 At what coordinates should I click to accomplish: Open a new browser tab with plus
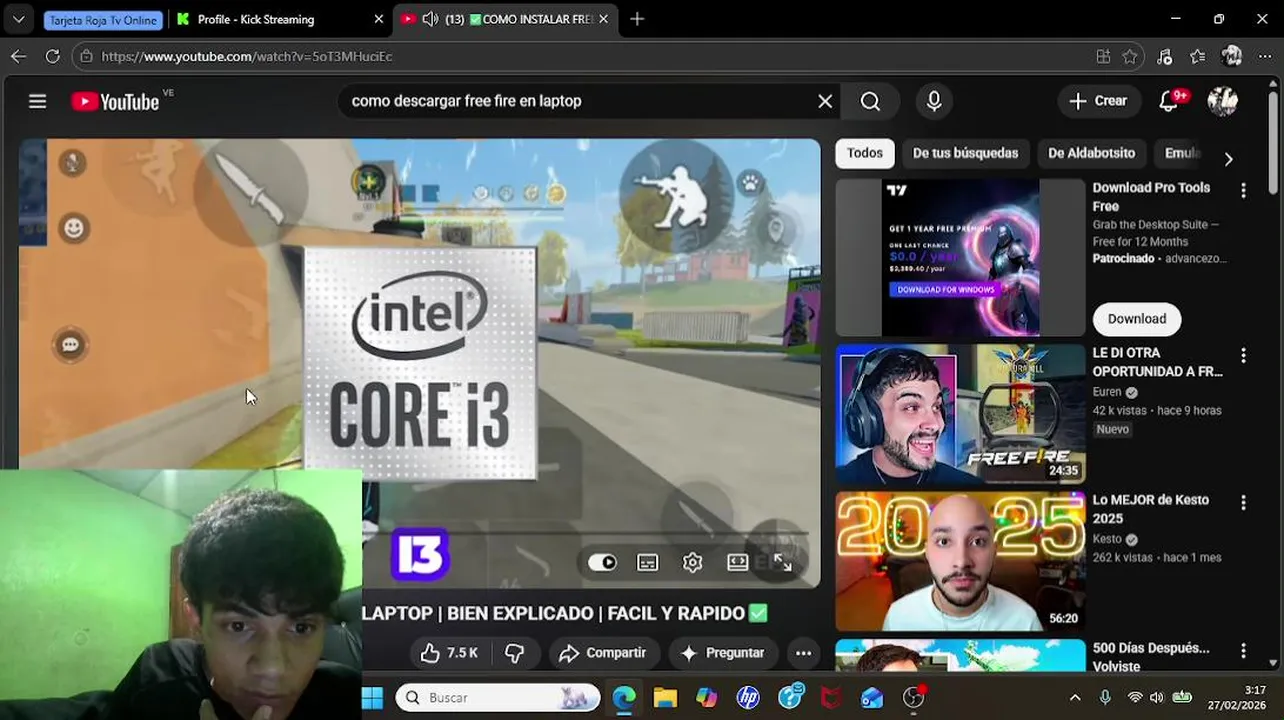(x=637, y=19)
